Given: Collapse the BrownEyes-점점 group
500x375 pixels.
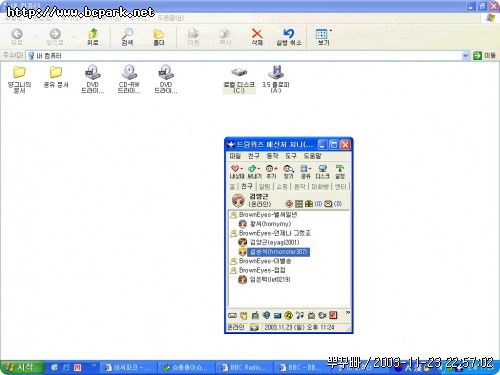Looking at the screenshot, I should [x=258, y=270].
